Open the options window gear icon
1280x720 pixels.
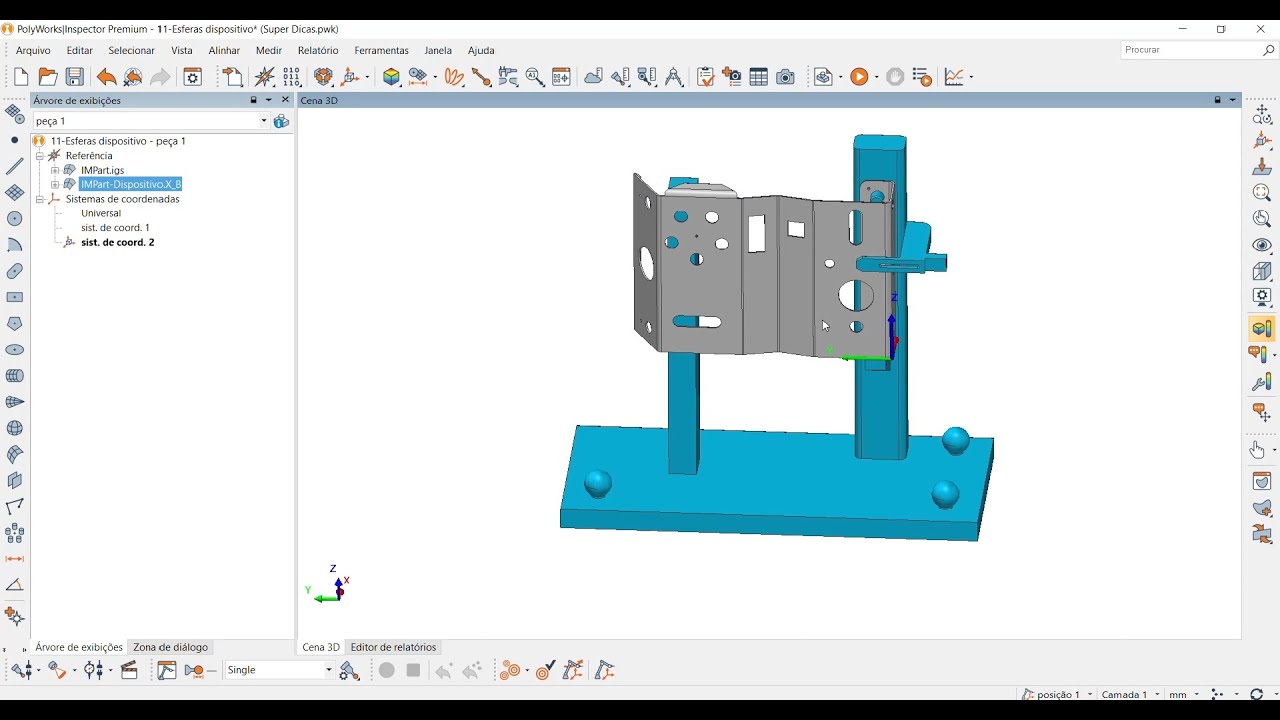coord(193,77)
